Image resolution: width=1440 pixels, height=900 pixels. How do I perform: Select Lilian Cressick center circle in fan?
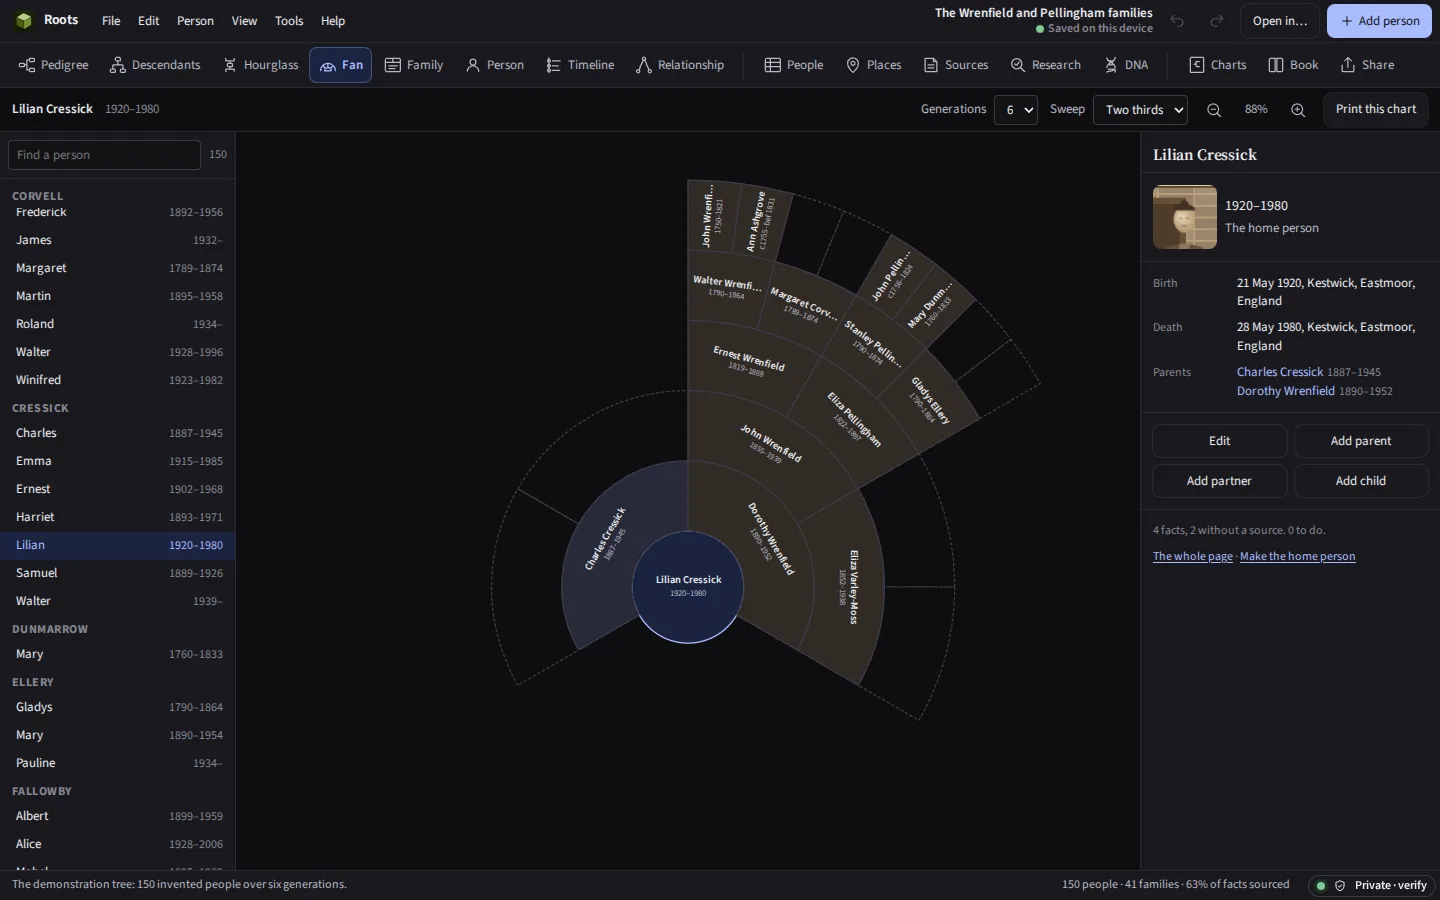688,587
